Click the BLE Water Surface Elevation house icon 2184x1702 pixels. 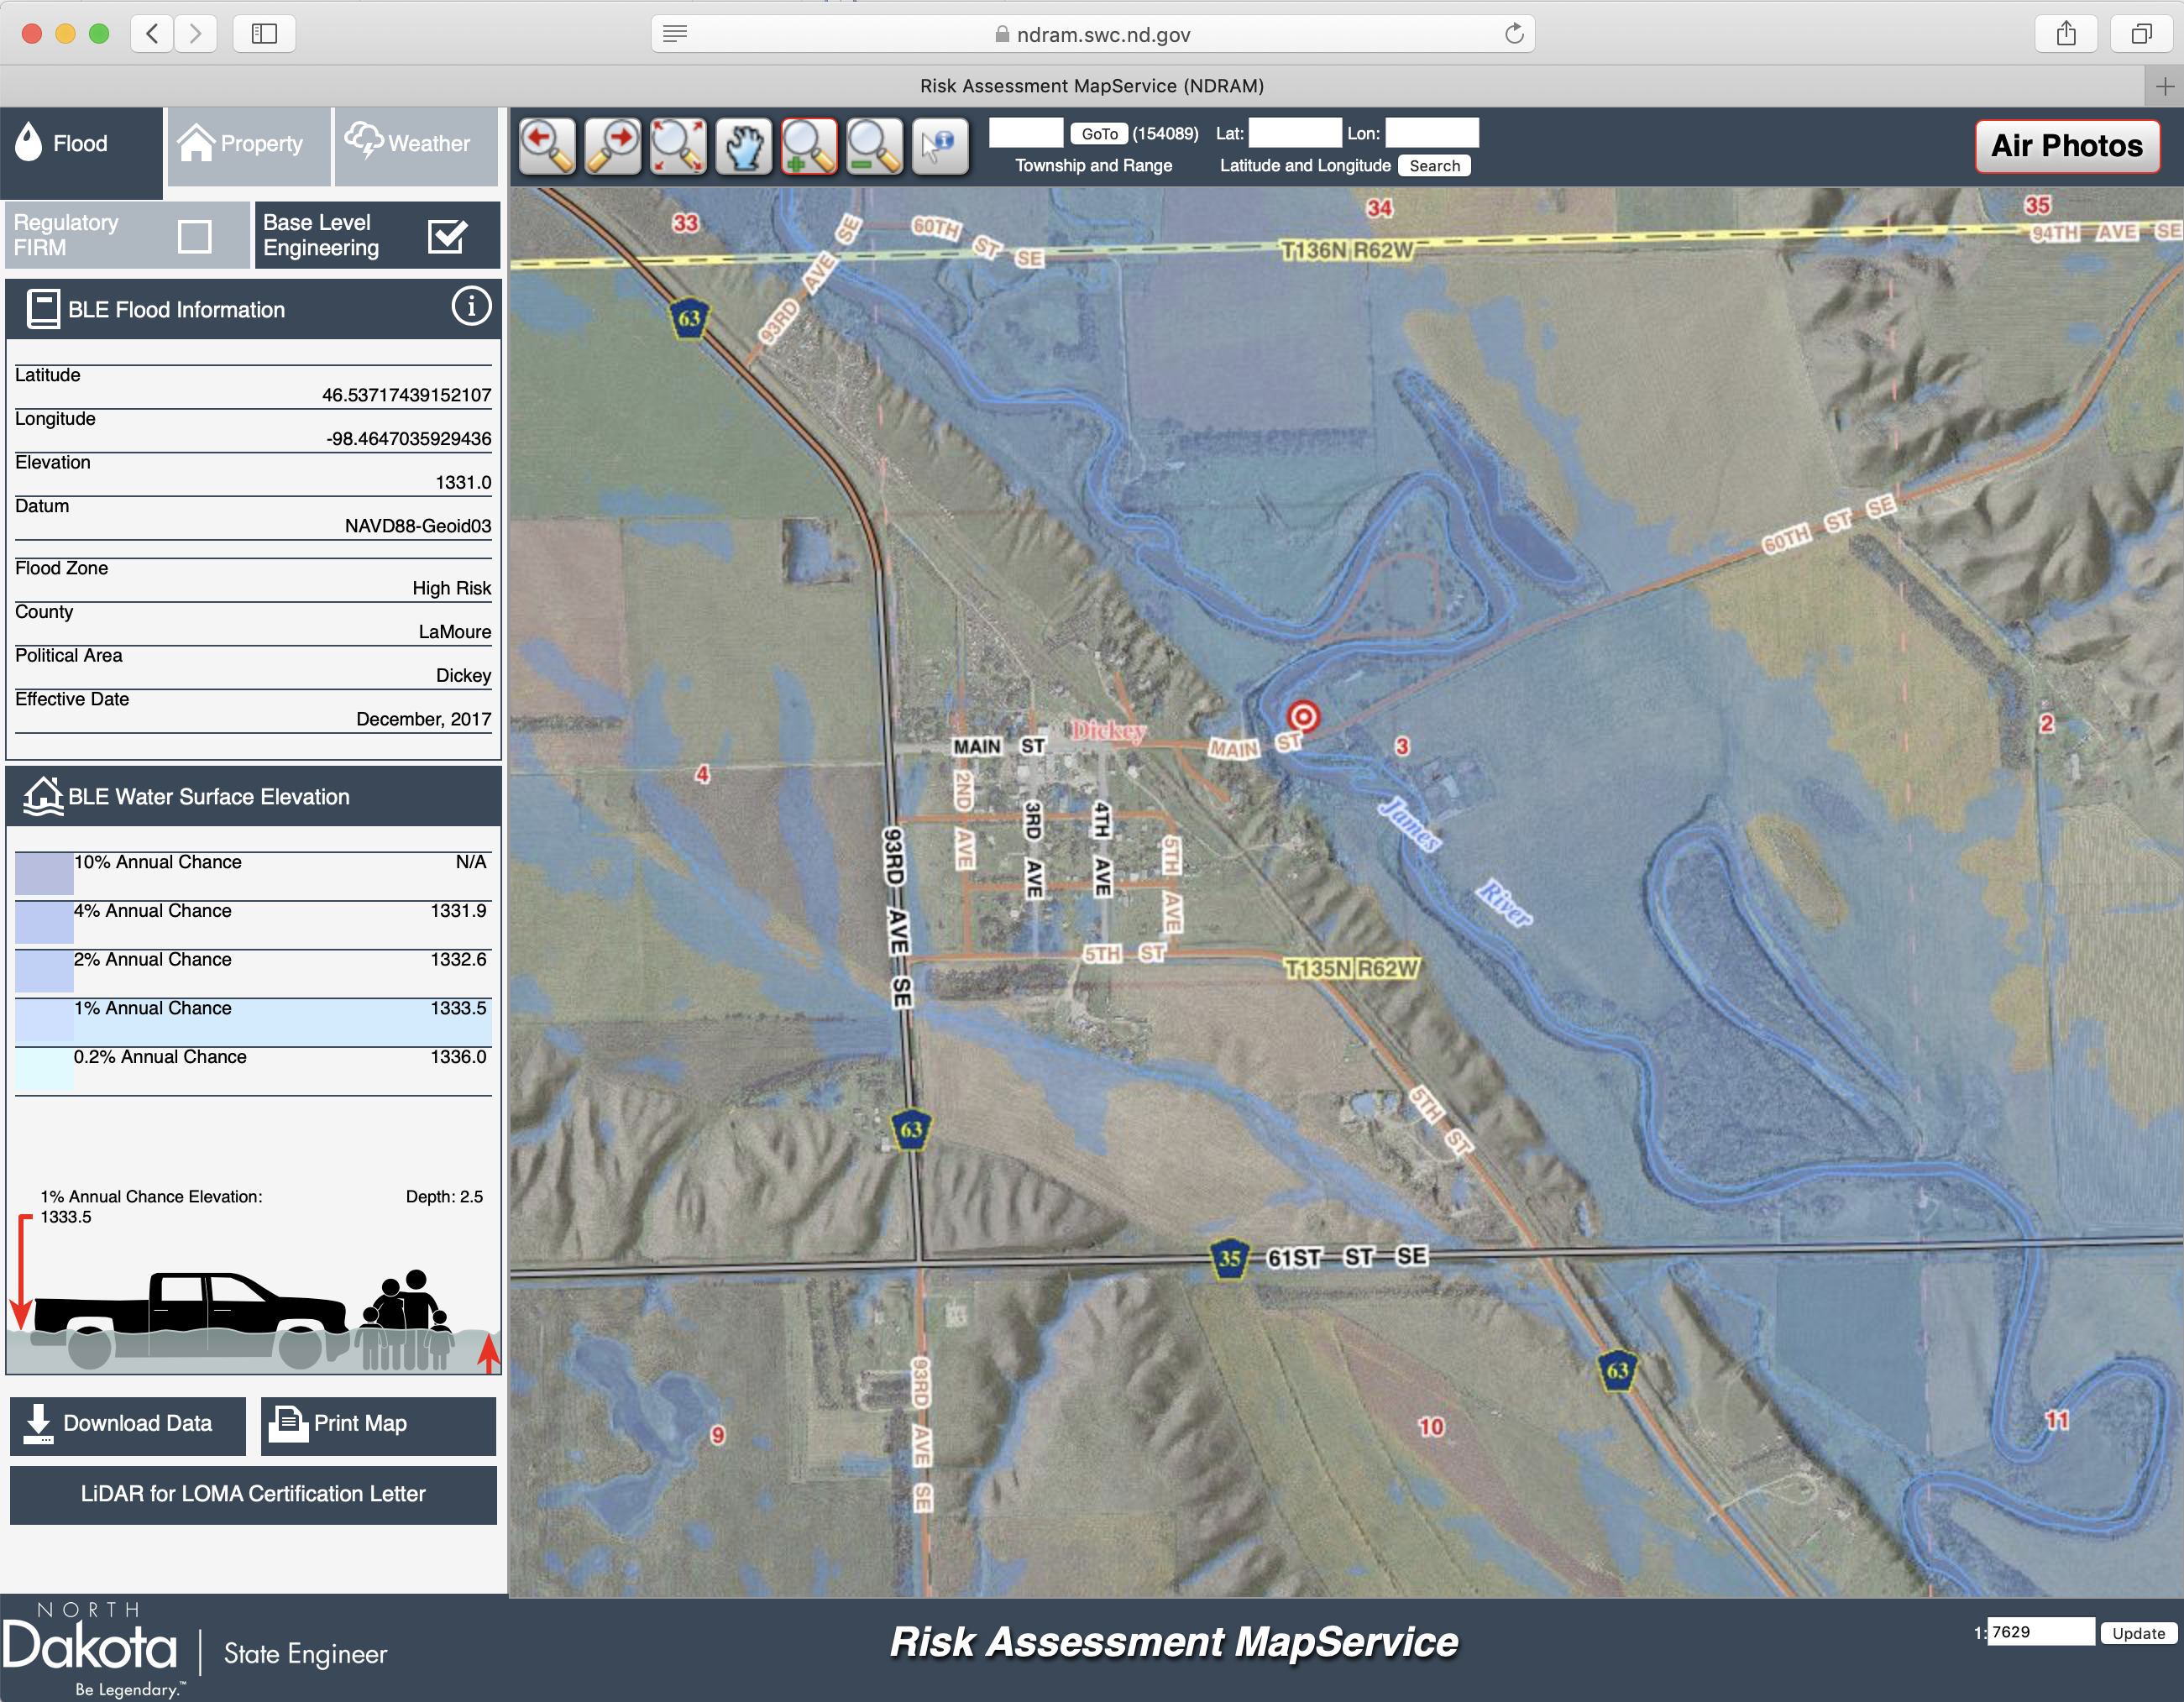point(43,796)
